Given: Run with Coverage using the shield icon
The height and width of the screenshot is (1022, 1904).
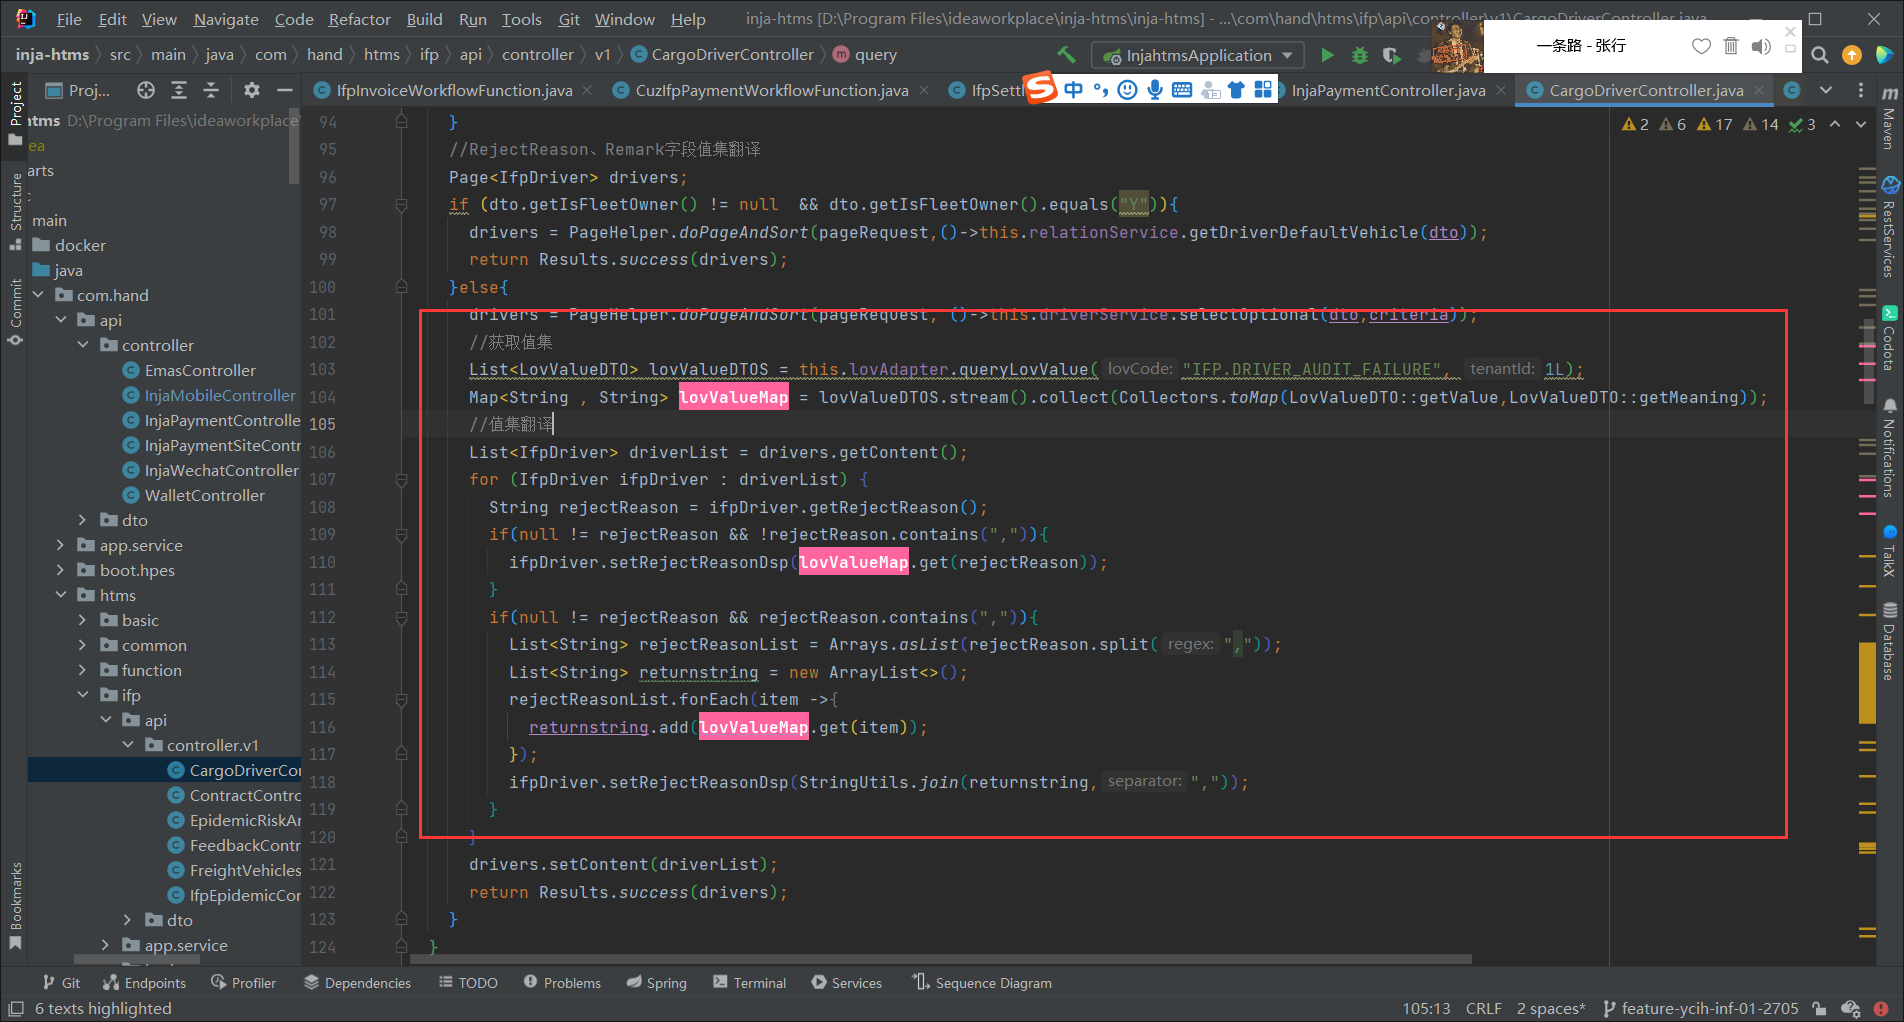Looking at the screenshot, I should pyautogui.click(x=1391, y=55).
